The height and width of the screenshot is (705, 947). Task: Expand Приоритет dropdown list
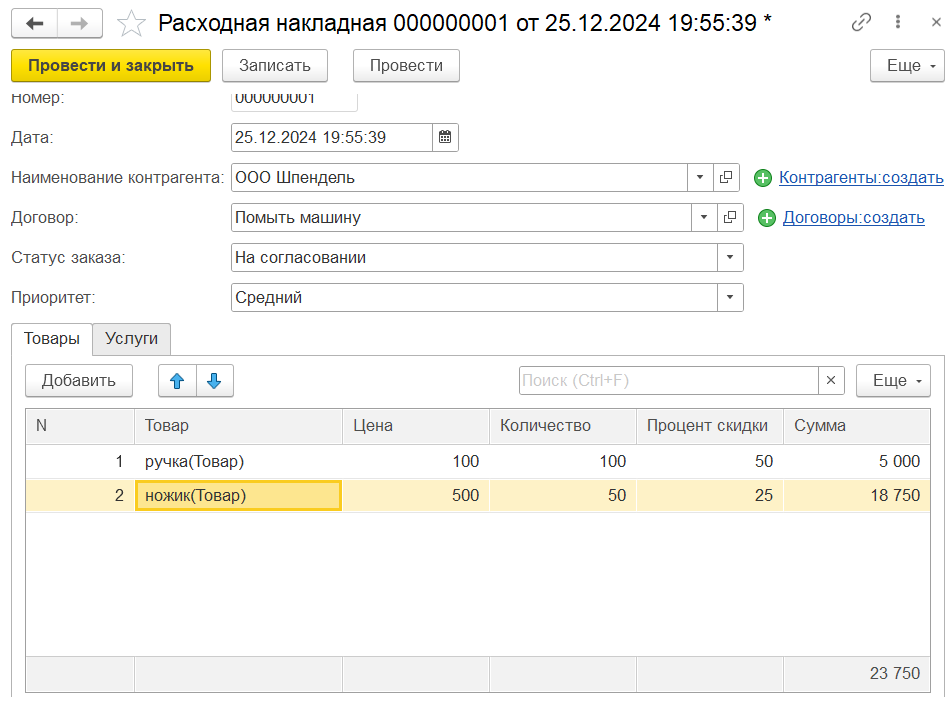(x=730, y=297)
